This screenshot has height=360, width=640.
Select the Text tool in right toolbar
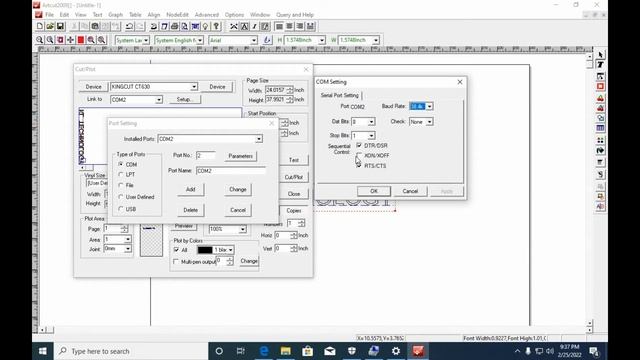[600, 65]
